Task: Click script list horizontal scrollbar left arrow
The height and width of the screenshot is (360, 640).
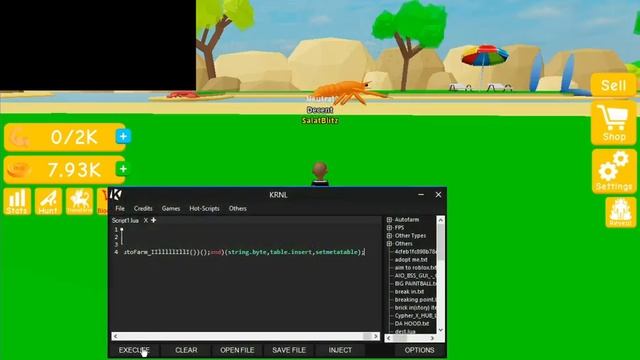Action: pos(389,338)
